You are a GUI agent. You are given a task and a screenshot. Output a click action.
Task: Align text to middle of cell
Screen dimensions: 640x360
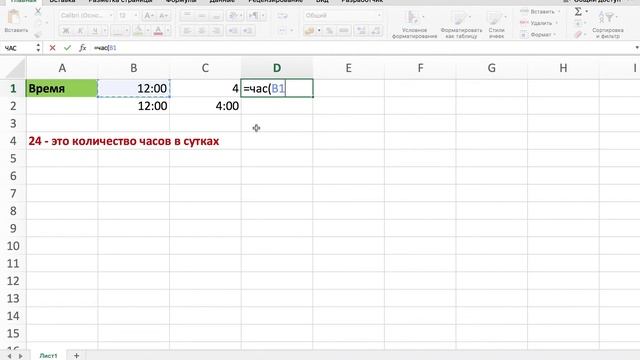click(x=202, y=16)
